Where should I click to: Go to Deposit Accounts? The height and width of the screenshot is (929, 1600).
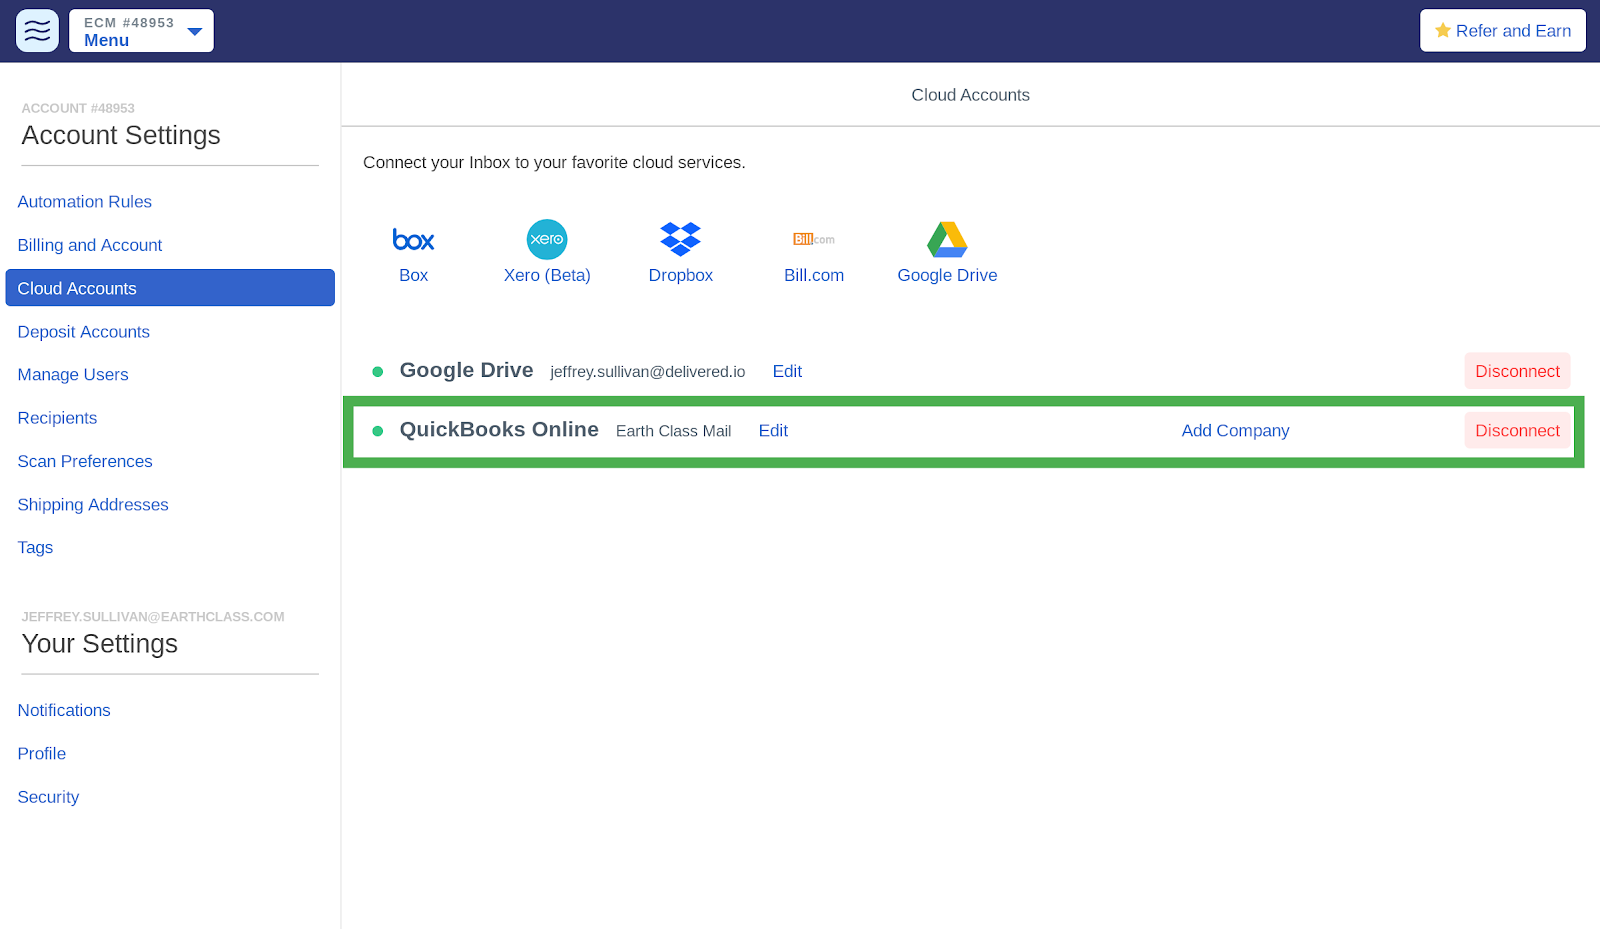click(x=84, y=332)
